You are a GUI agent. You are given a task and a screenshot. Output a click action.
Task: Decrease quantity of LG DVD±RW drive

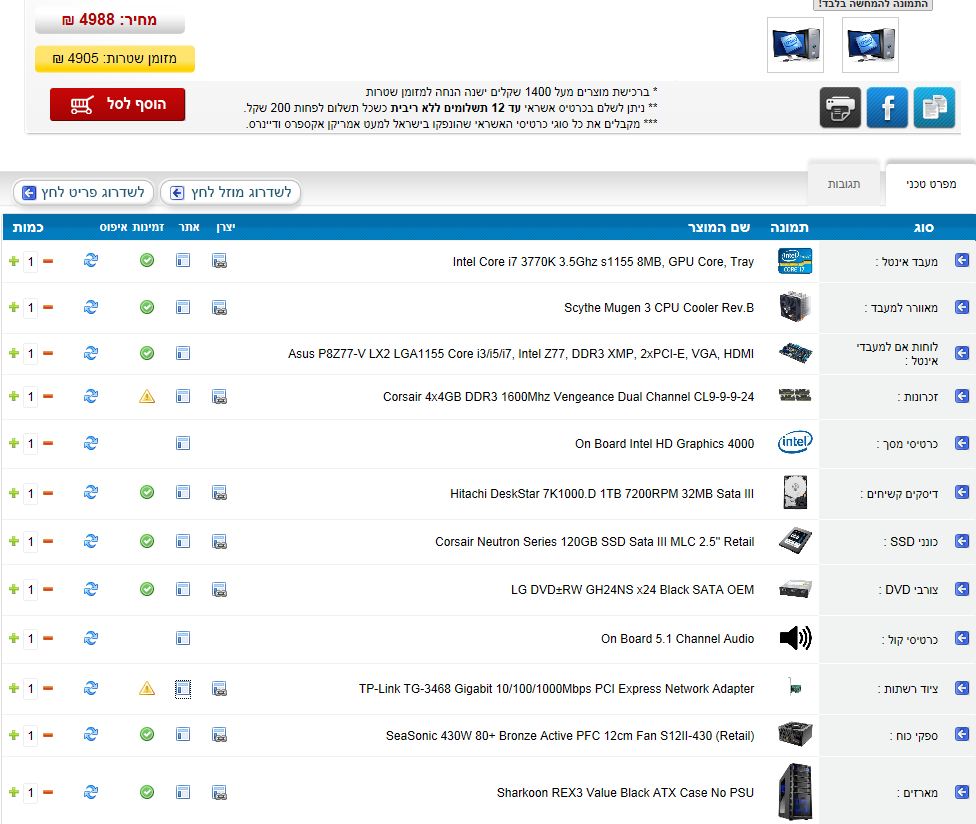48,589
